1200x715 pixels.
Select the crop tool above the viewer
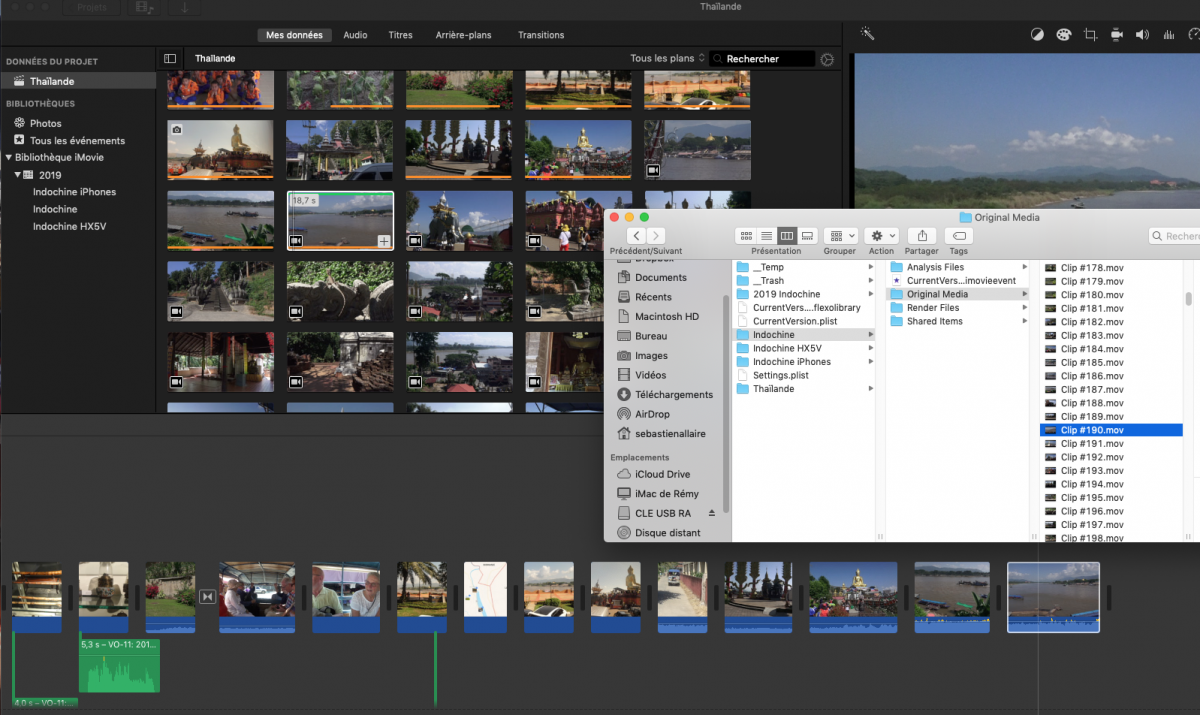pos(1090,35)
